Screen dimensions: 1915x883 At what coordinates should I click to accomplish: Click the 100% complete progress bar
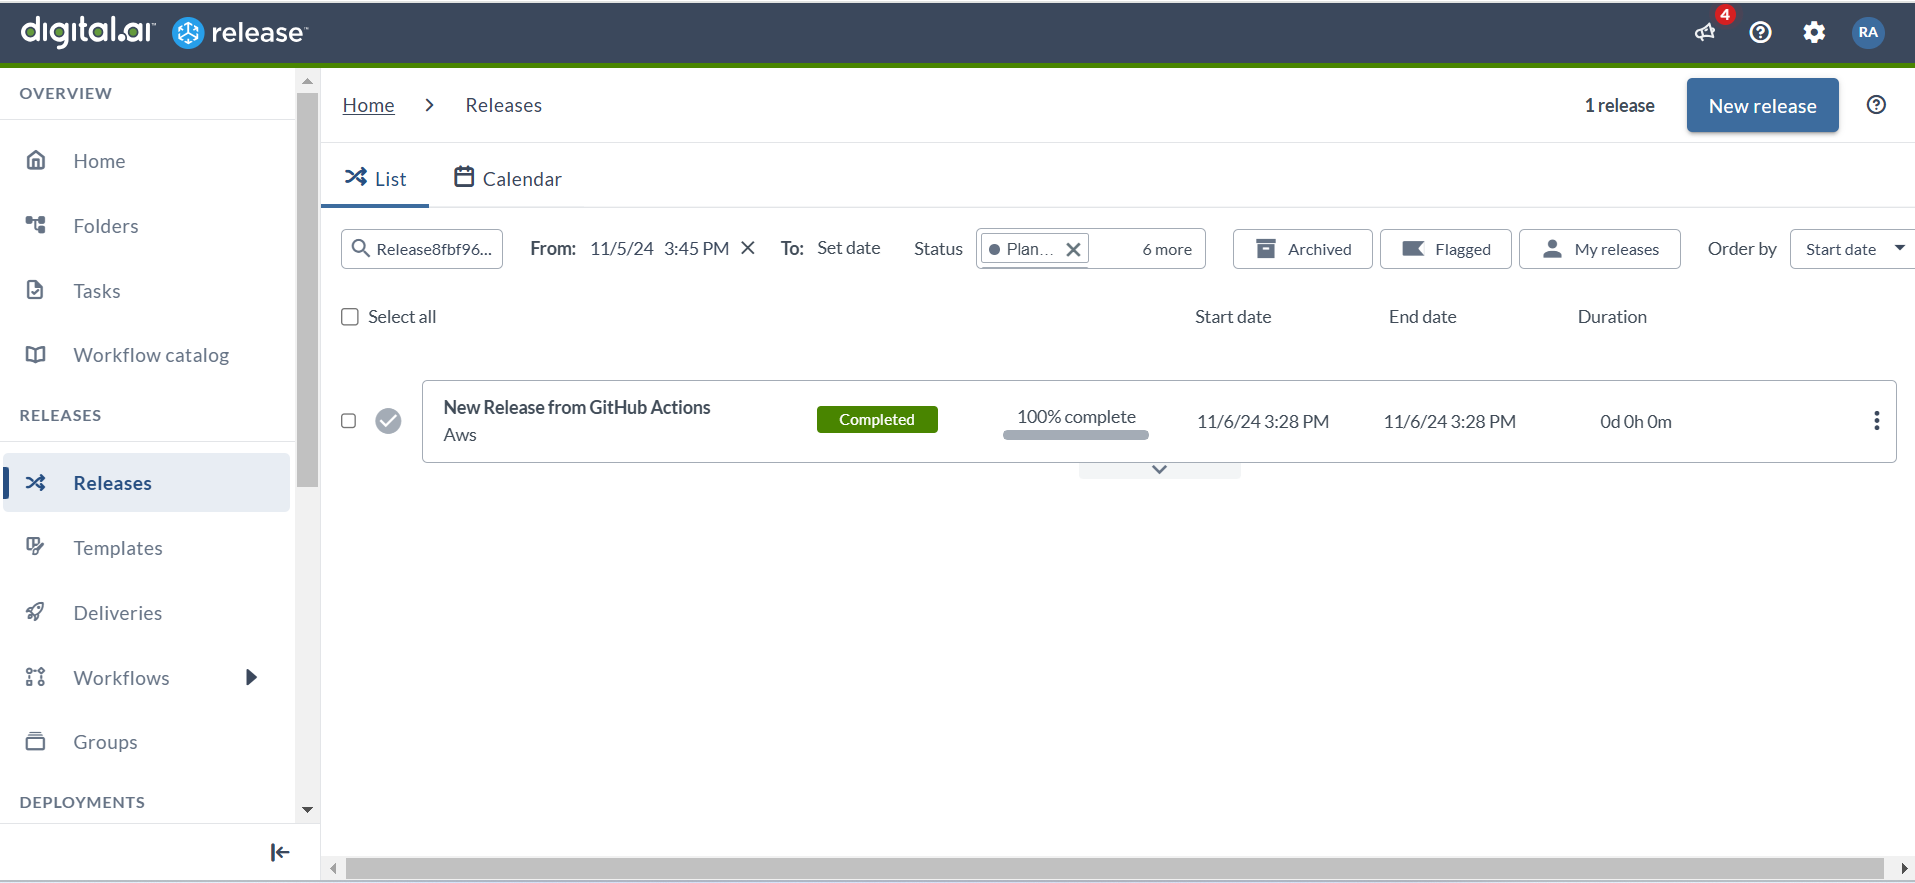(x=1076, y=435)
